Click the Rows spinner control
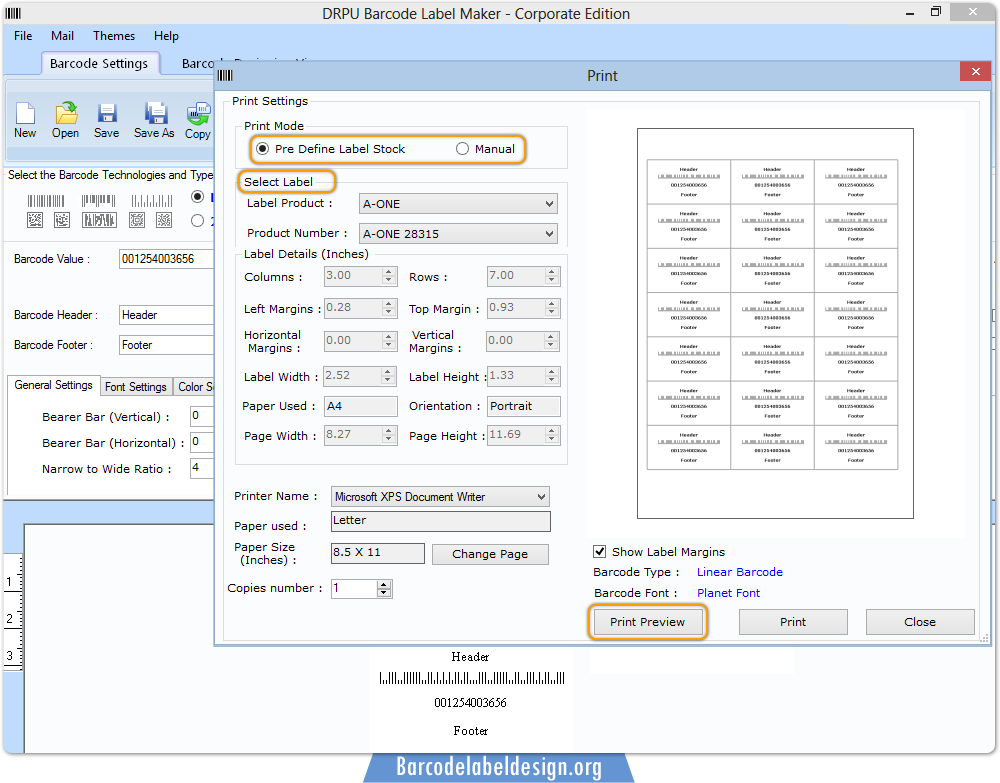Screen dimensions: 1000x783 click(x=552, y=275)
